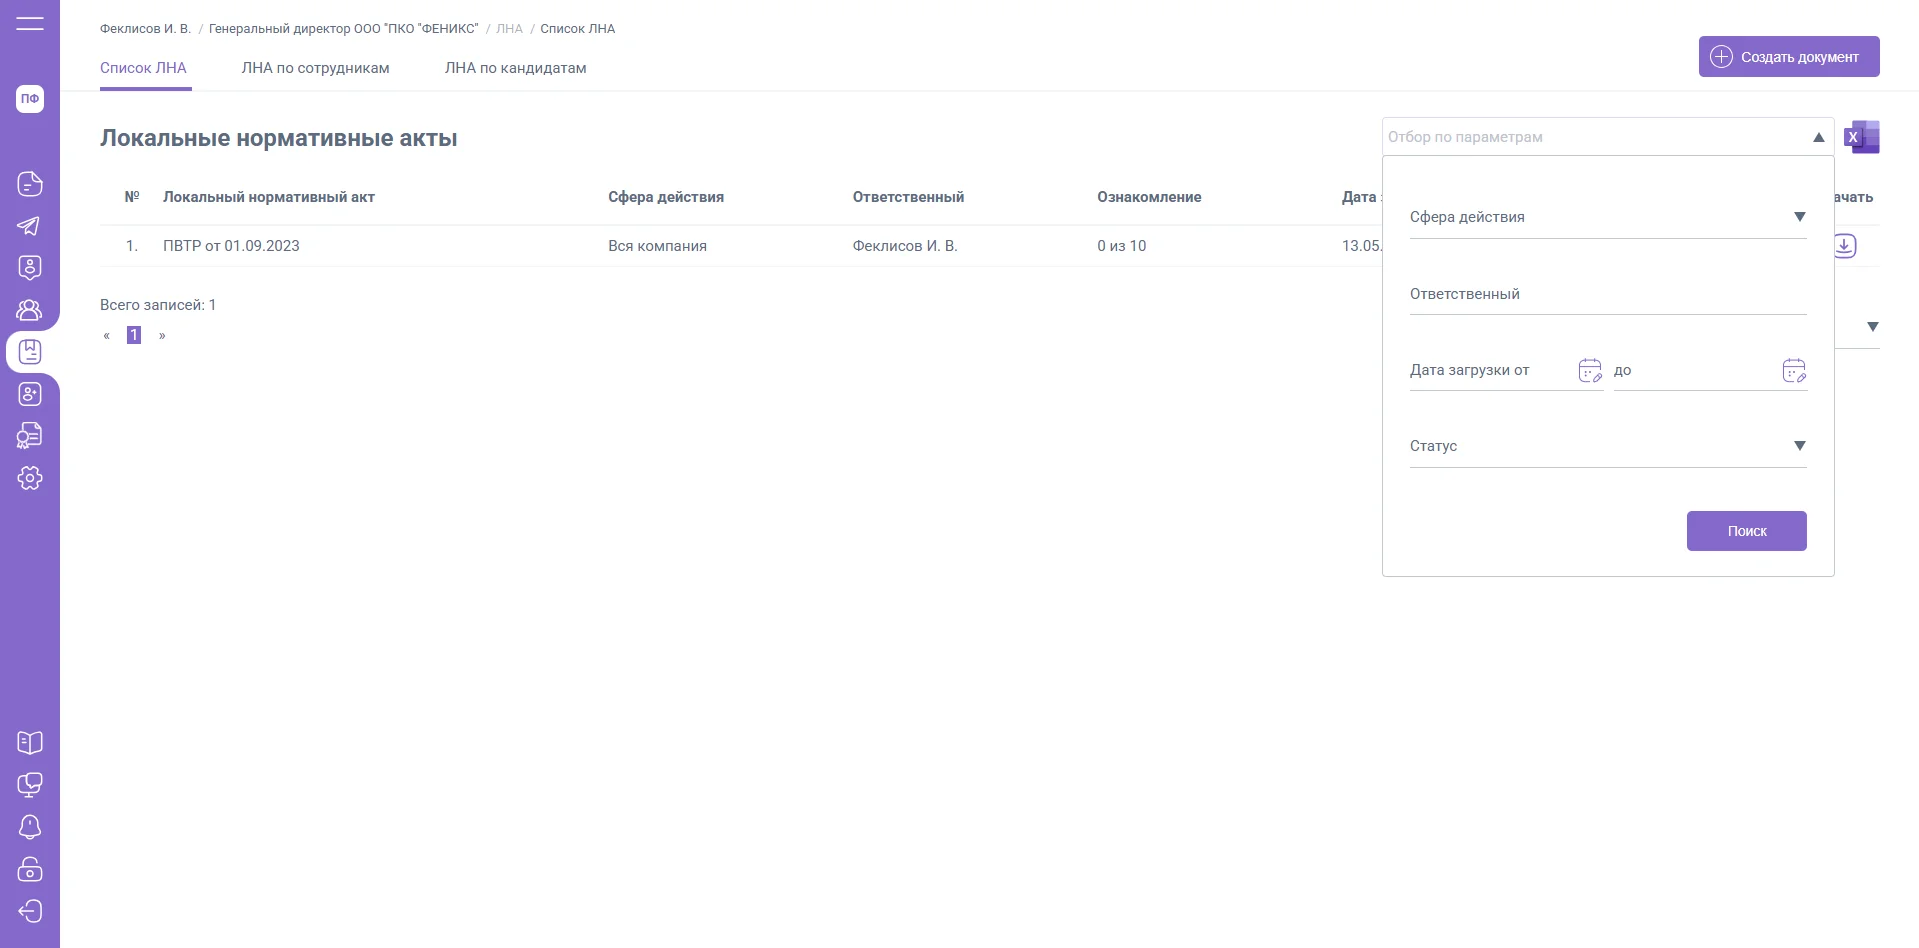The height and width of the screenshot is (948, 1919).
Task: Open the settings gear in sidebar
Action: pyautogui.click(x=30, y=478)
